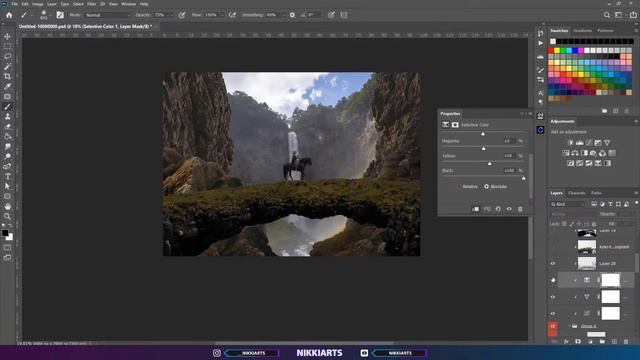Click the foreground color swatch
Image resolution: width=640 pixels, height=360 pixels.
pyautogui.click(x=5, y=233)
